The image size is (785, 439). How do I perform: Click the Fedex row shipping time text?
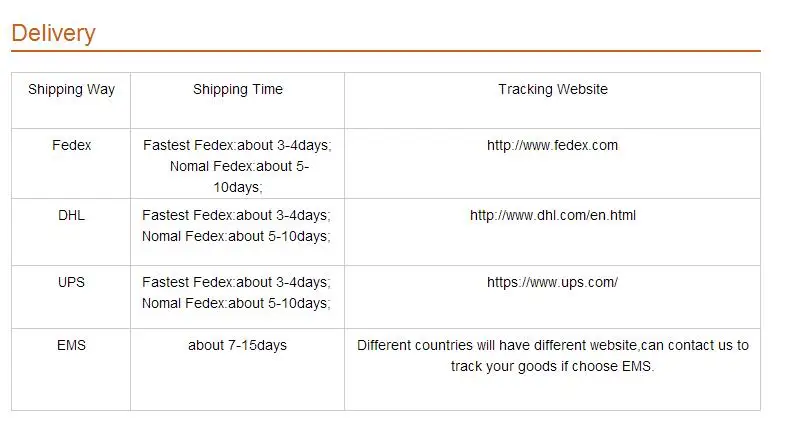(237, 166)
